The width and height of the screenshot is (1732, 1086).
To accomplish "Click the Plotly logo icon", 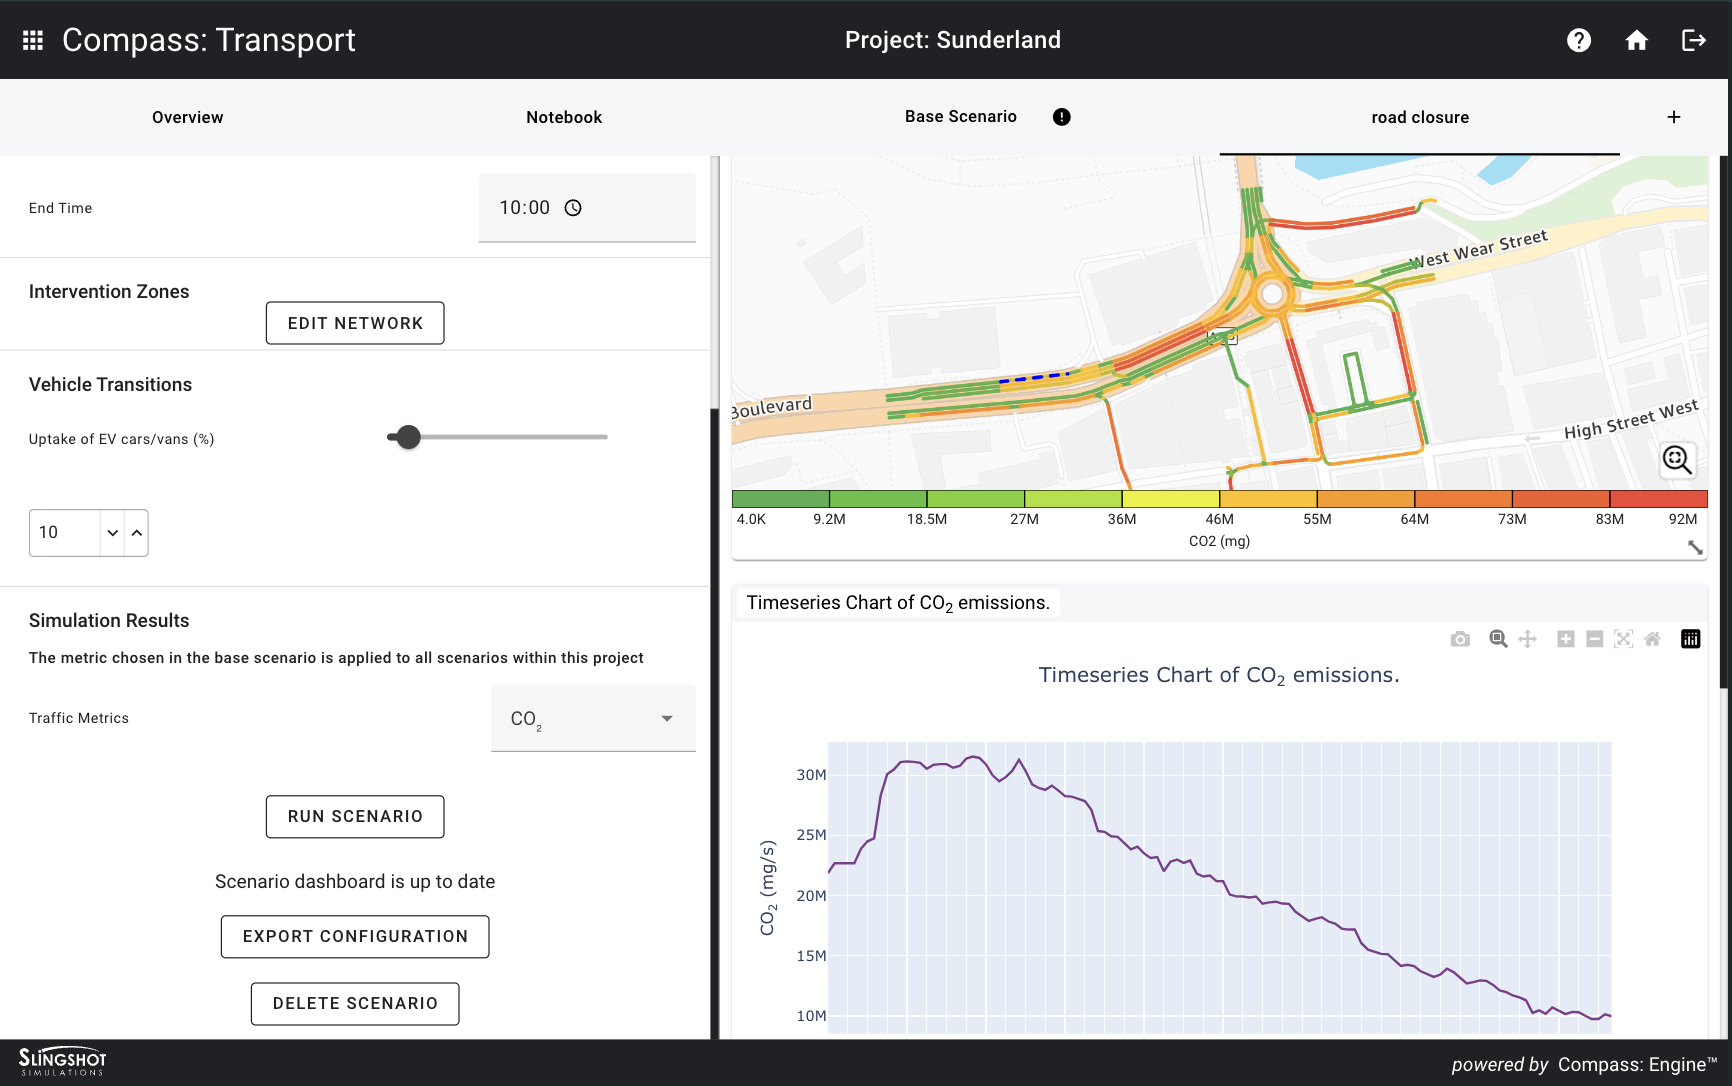I will (1691, 639).
